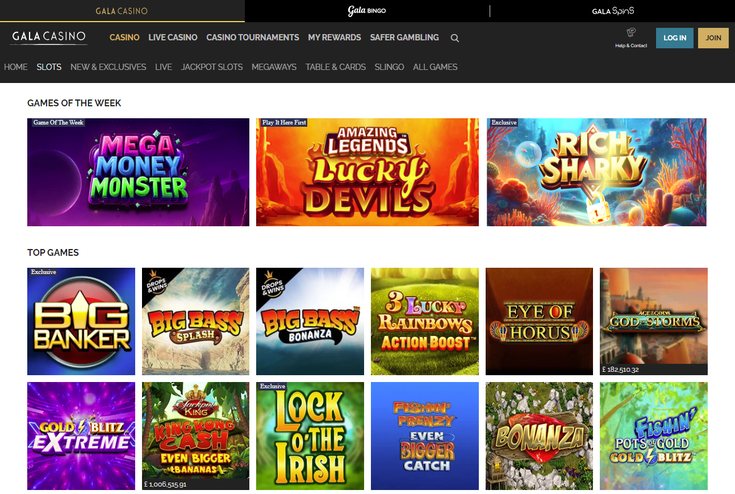Open TABLE & CARDS category
The height and width of the screenshot is (494, 735).
pyautogui.click(x=335, y=67)
